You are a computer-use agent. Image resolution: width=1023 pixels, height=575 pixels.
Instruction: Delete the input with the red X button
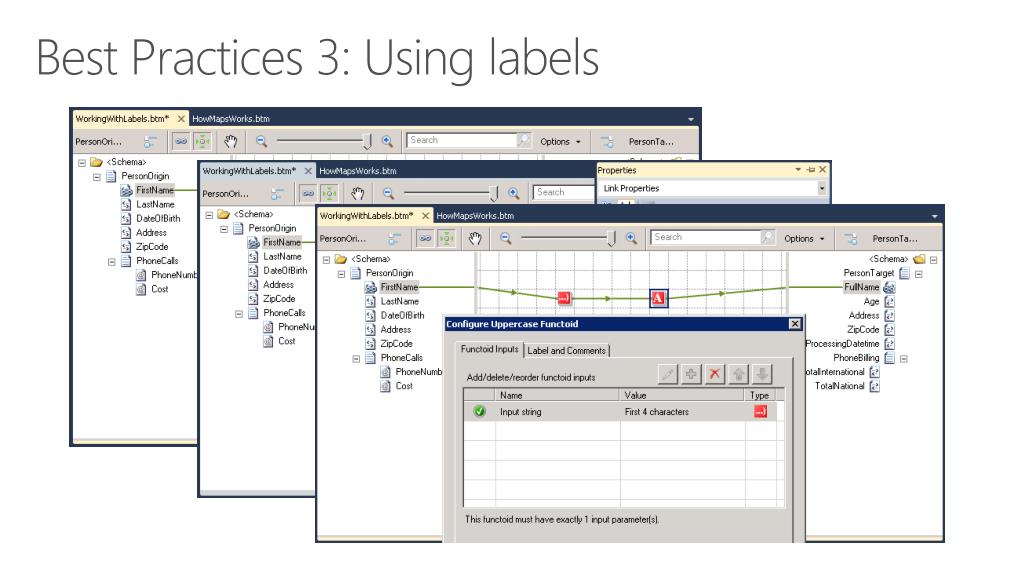[x=714, y=374]
